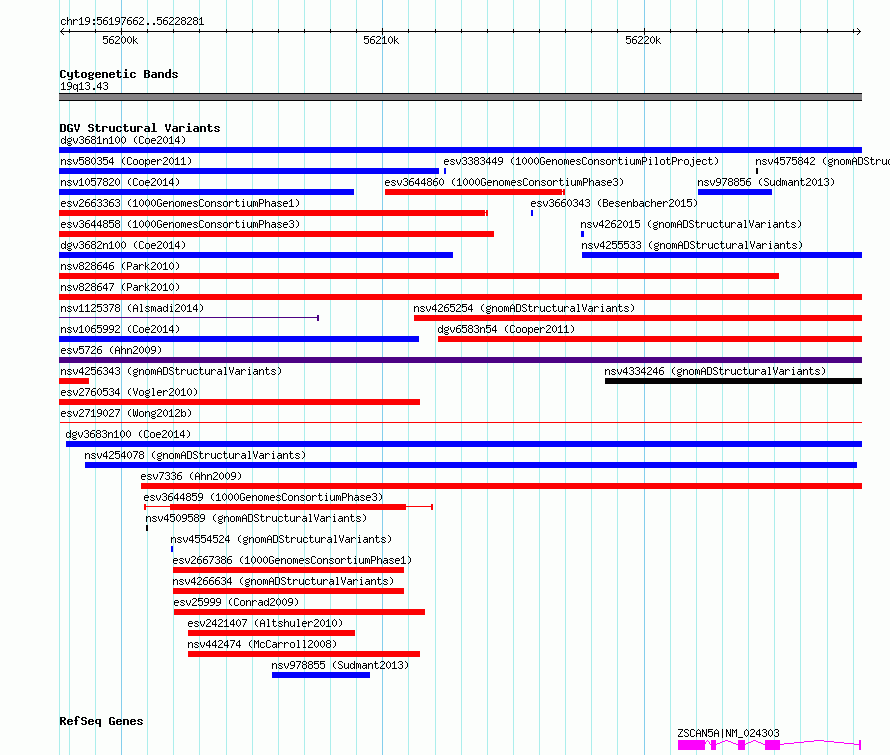Select esv2663363 1000GenomesConsortiumPhase1 label

180,203
